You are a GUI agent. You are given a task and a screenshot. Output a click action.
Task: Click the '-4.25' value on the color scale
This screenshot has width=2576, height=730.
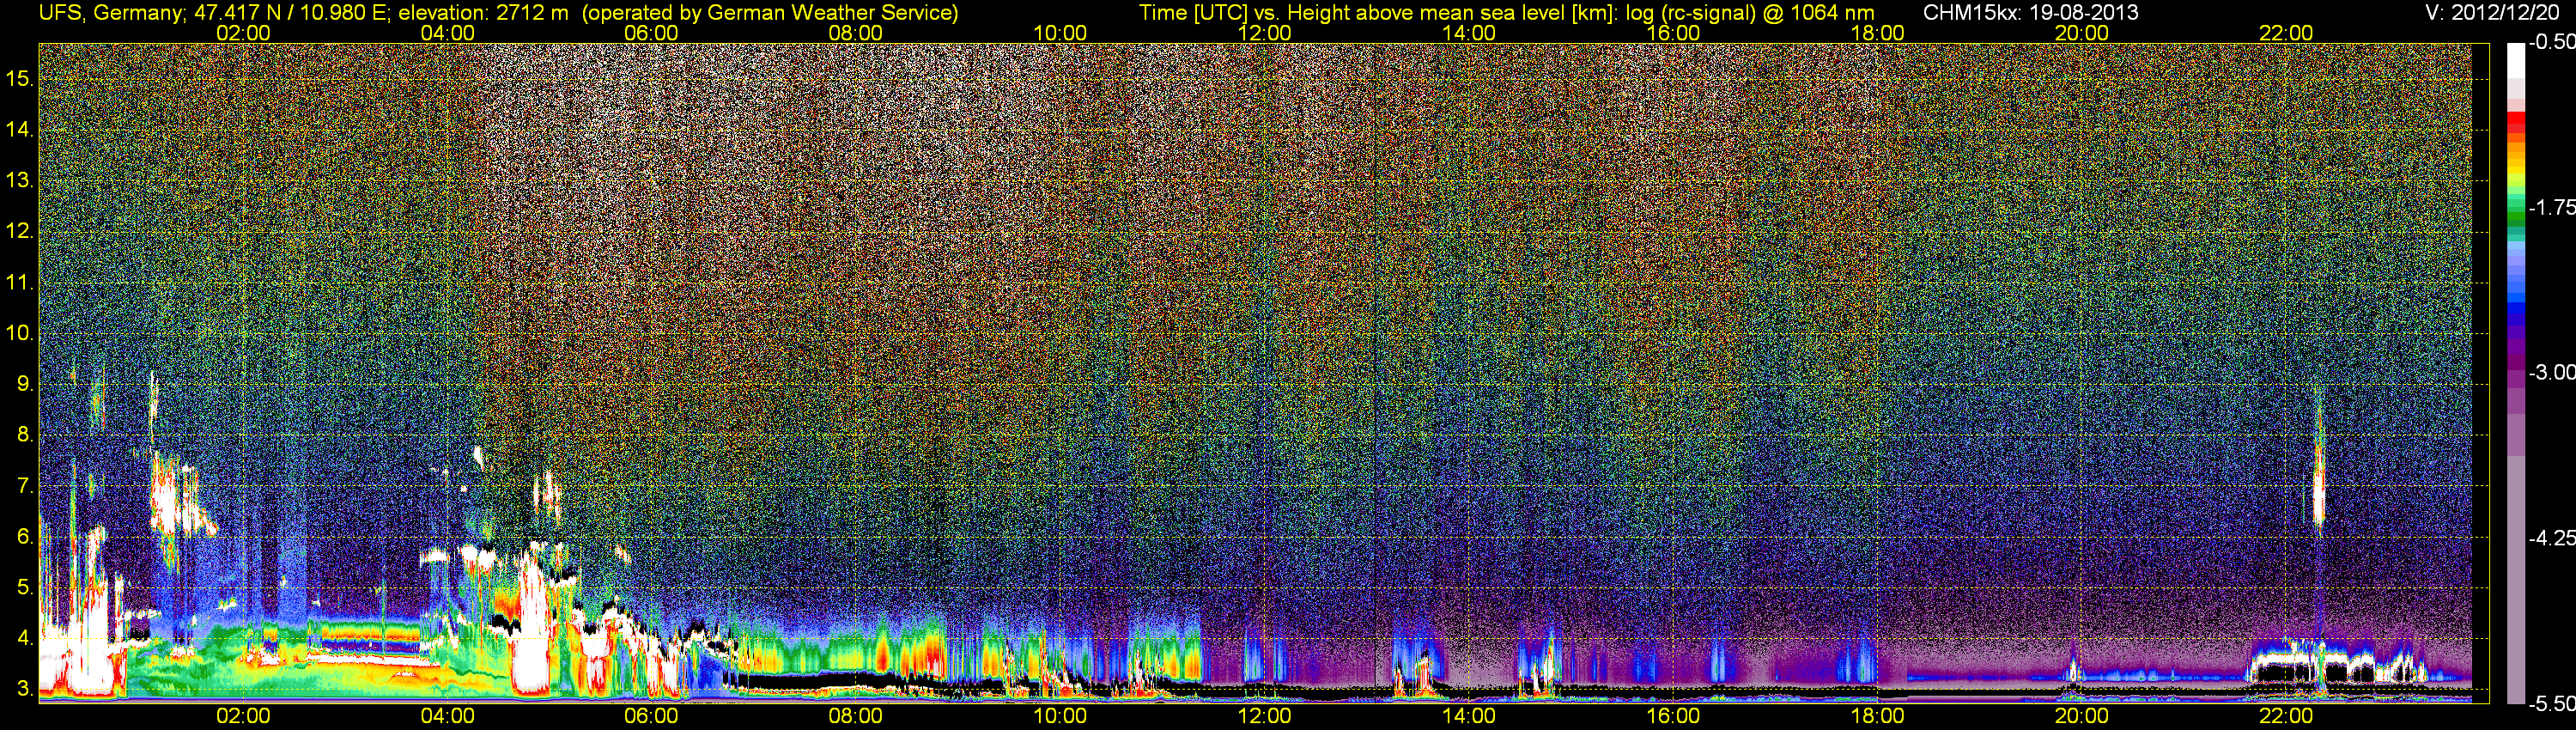coord(2551,538)
